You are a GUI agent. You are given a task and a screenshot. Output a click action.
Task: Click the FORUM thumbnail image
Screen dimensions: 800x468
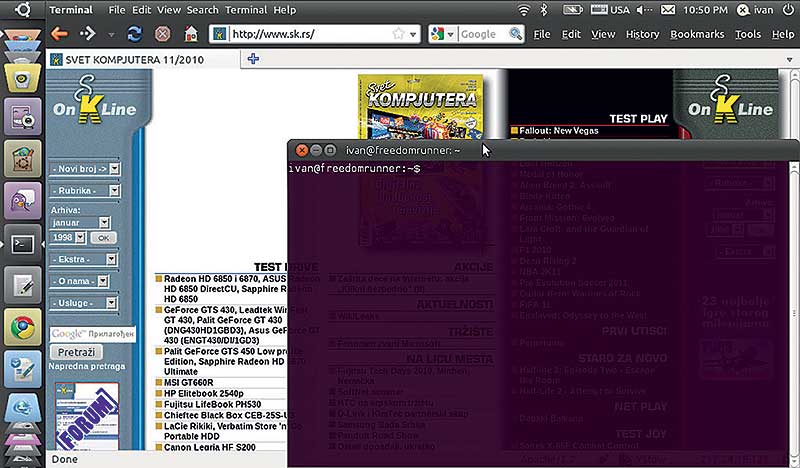pyautogui.click(x=87, y=416)
